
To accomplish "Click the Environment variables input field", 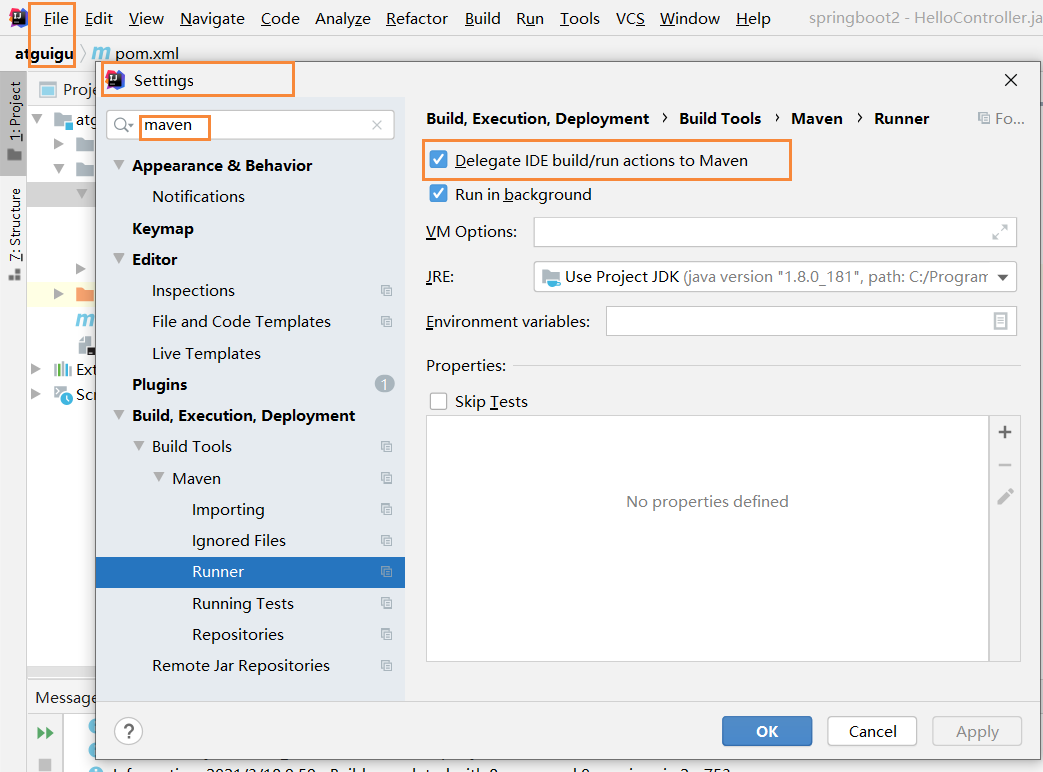I will (811, 322).
